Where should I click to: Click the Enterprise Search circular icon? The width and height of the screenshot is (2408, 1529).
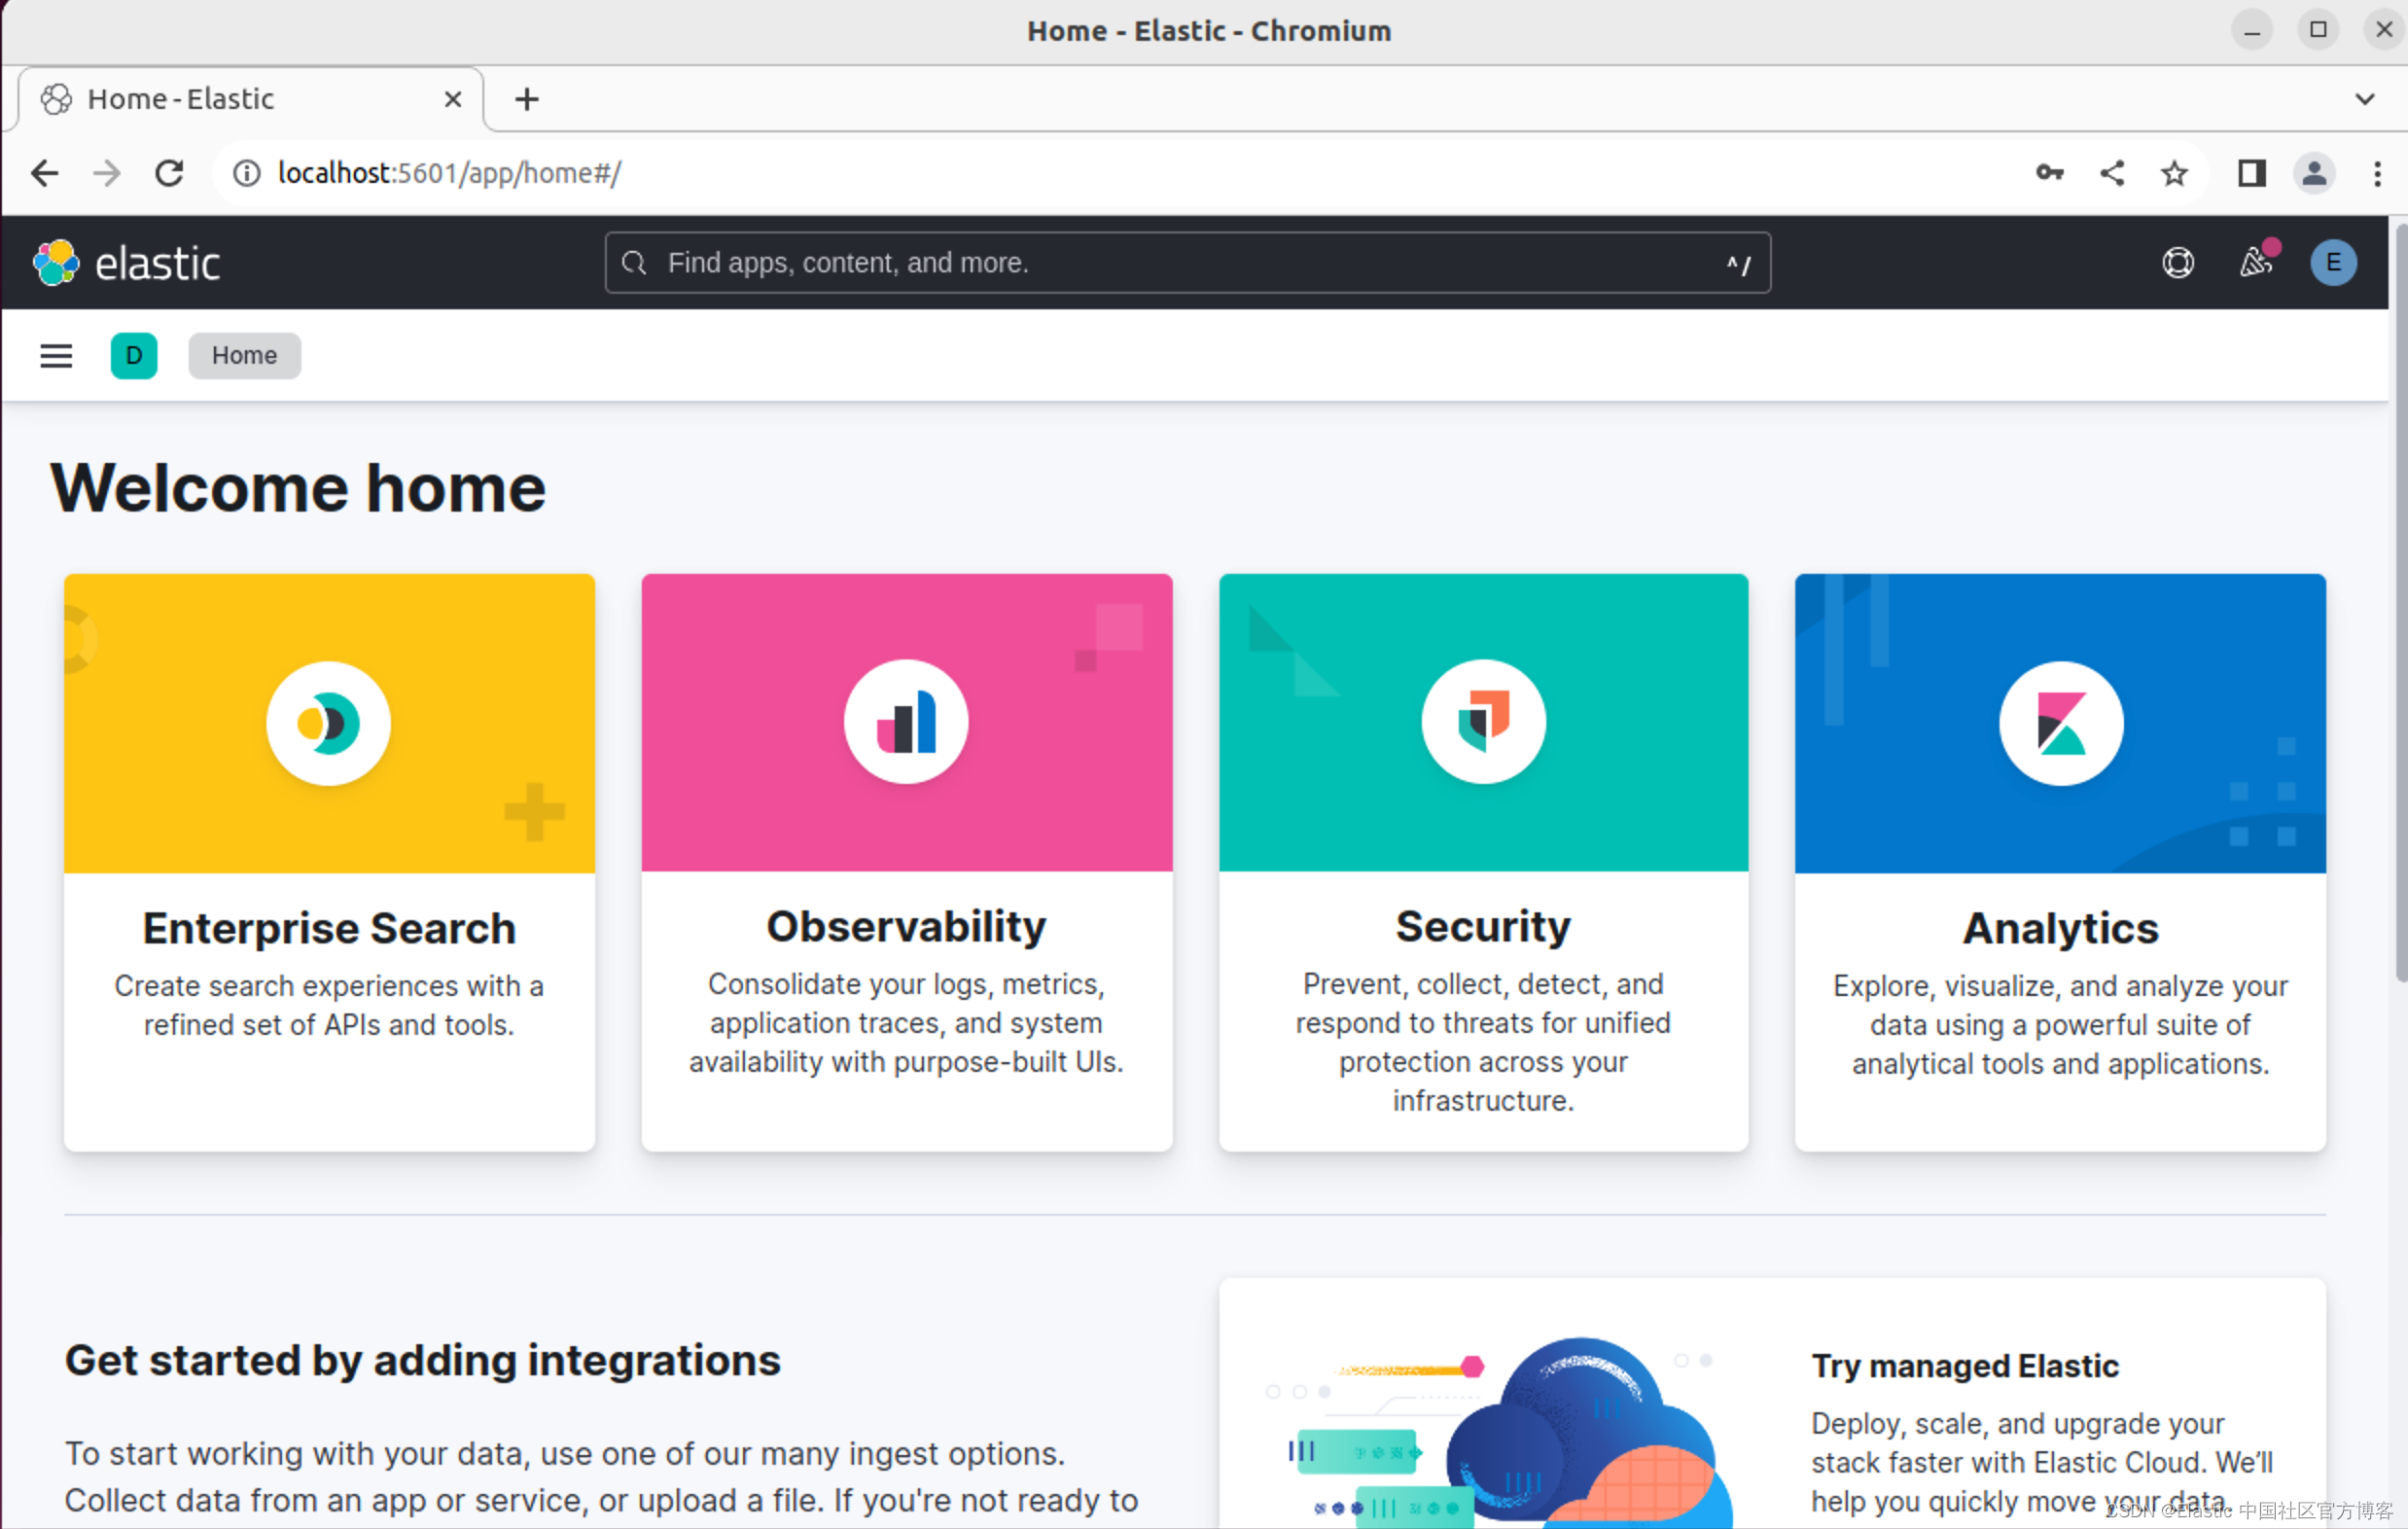(328, 723)
